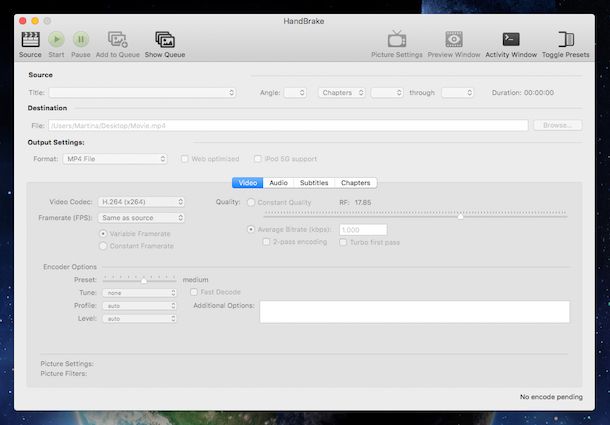Open the Activity Window terminal icon
This screenshot has width=610, height=425.
(511, 39)
